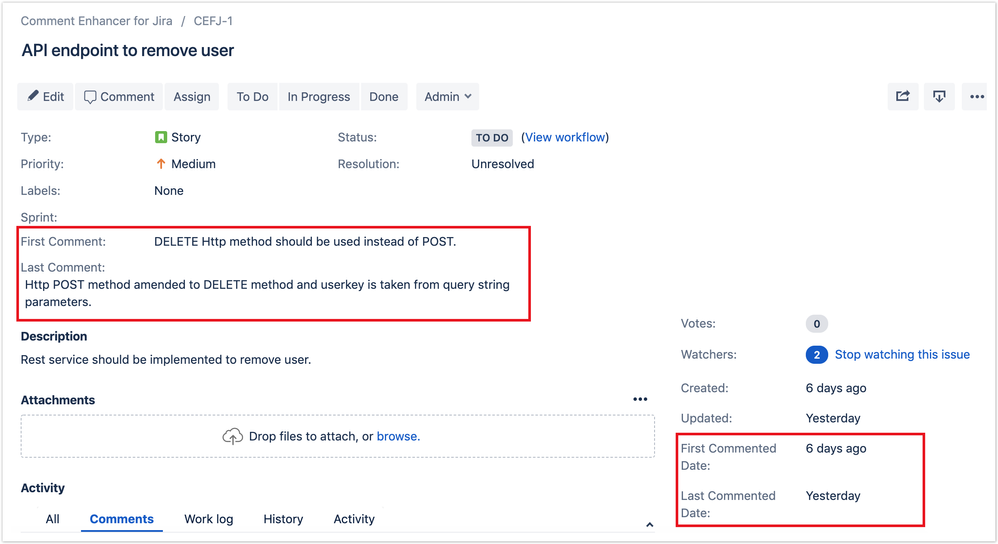Click the Attachments section heading
The height and width of the screenshot is (544, 998).
tap(58, 400)
